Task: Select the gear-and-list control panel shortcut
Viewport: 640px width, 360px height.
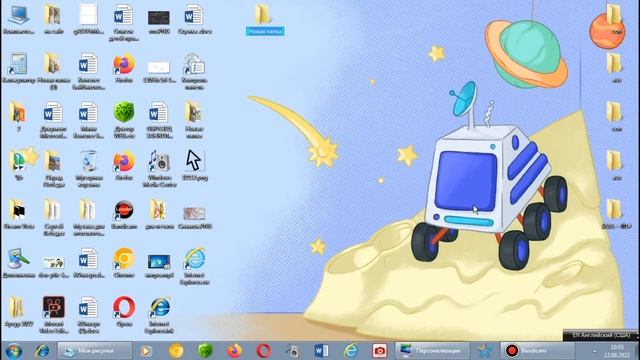Action: point(194,71)
